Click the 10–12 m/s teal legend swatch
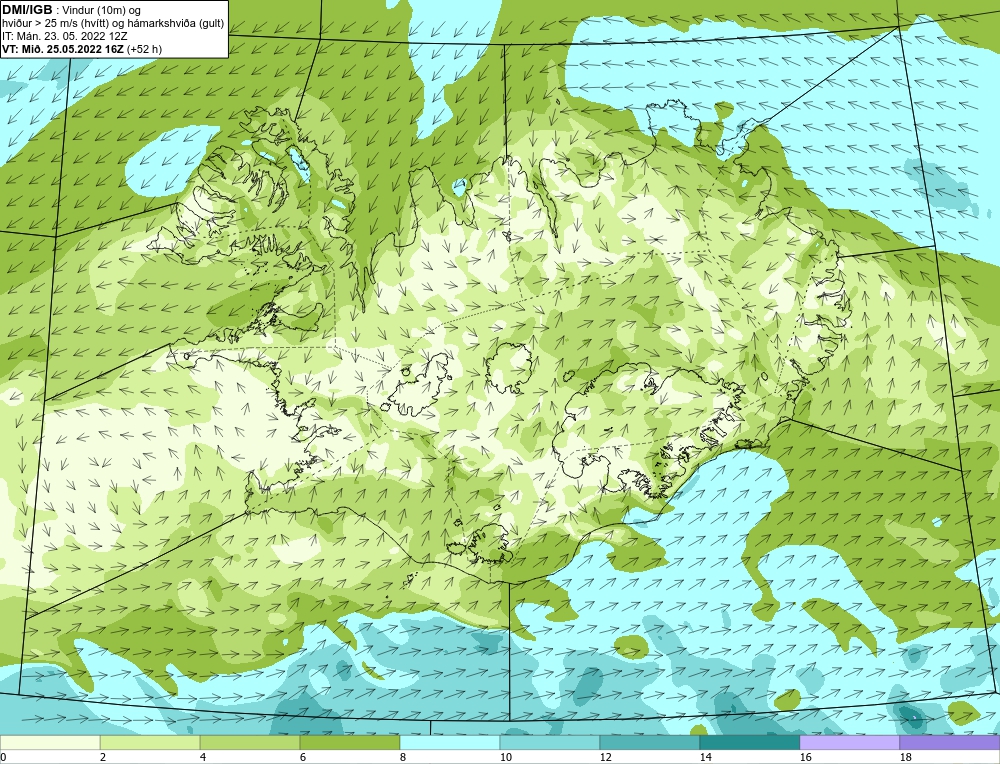Image resolution: width=1000 pixels, height=764 pixels. pyautogui.click(x=550, y=742)
